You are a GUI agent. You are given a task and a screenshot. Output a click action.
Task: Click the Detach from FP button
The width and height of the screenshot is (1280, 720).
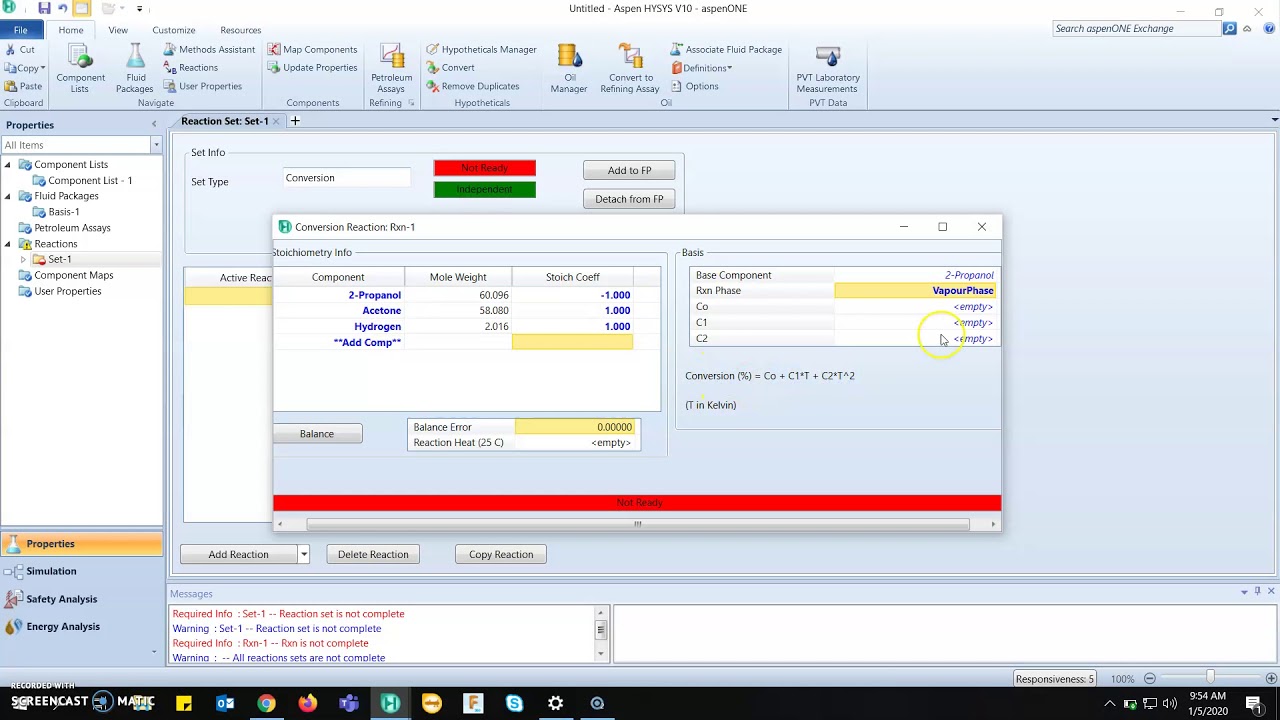tap(629, 199)
